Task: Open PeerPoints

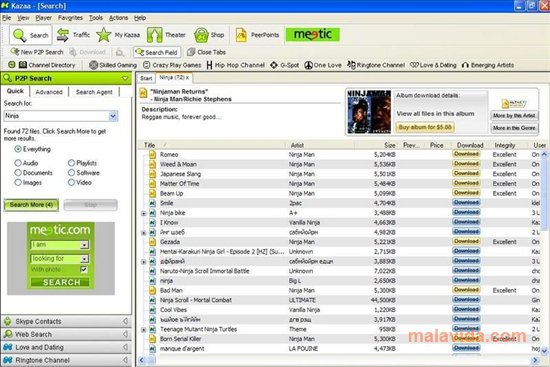Action: tap(257, 35)
